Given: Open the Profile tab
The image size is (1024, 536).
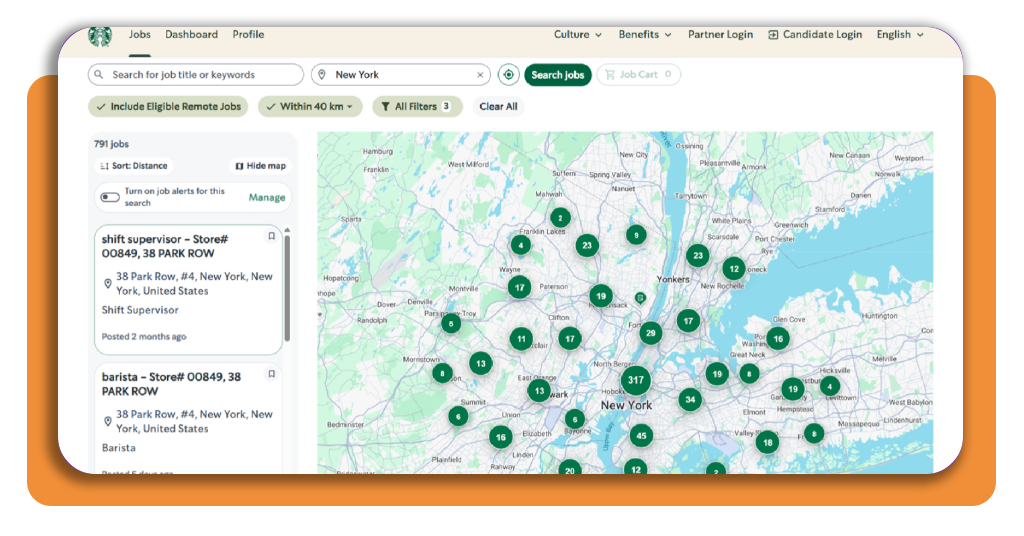Looking at the screenshot, I should (x=248, y=35).
